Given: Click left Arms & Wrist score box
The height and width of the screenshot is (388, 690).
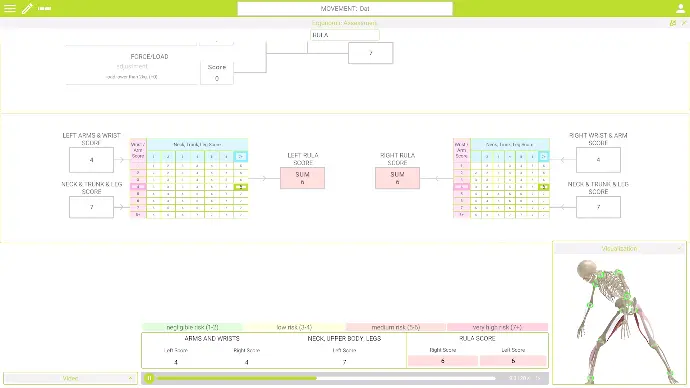Looking at the screenshot, I should (x=92, y=160).
